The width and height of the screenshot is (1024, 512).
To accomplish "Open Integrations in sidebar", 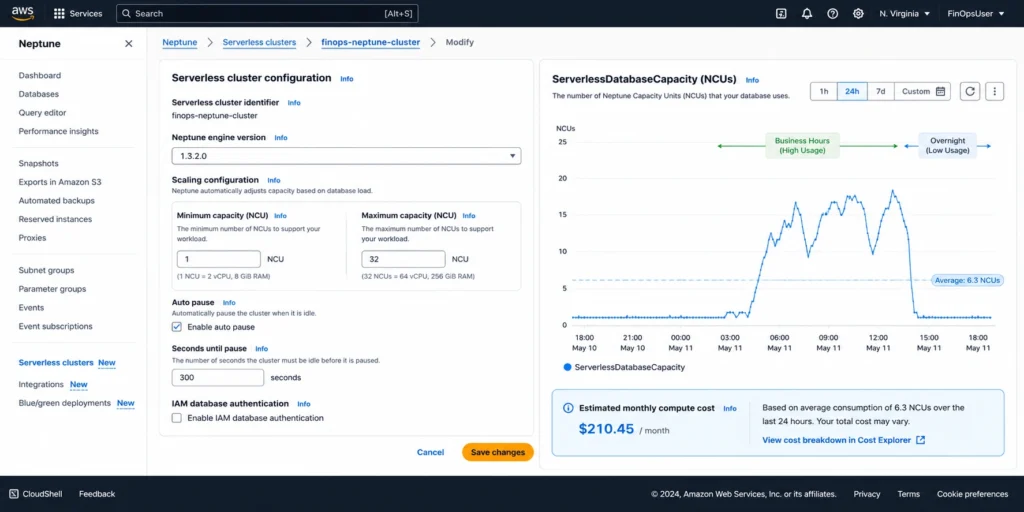I will click(x=41, y=385).
